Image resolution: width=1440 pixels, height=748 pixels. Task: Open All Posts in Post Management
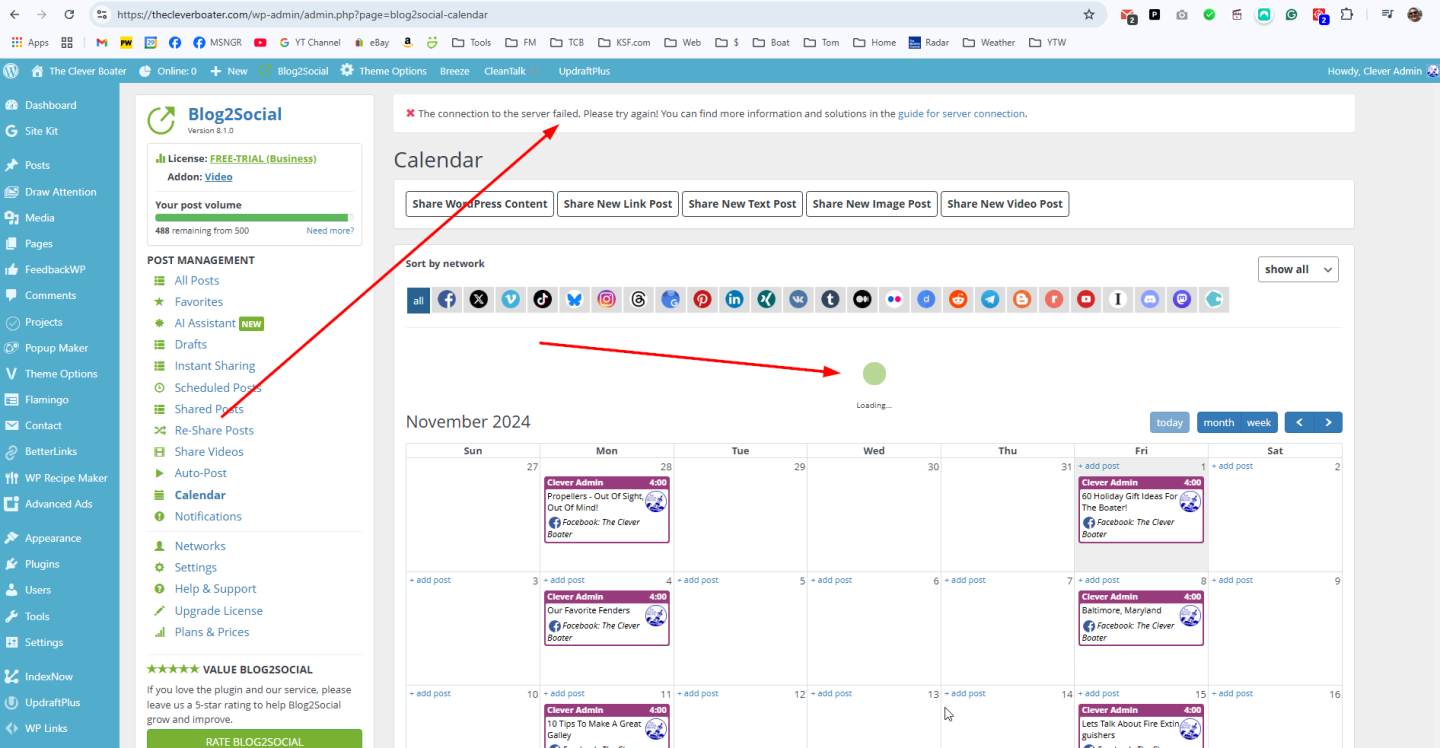pyautogui.click(x=197, y=281)
